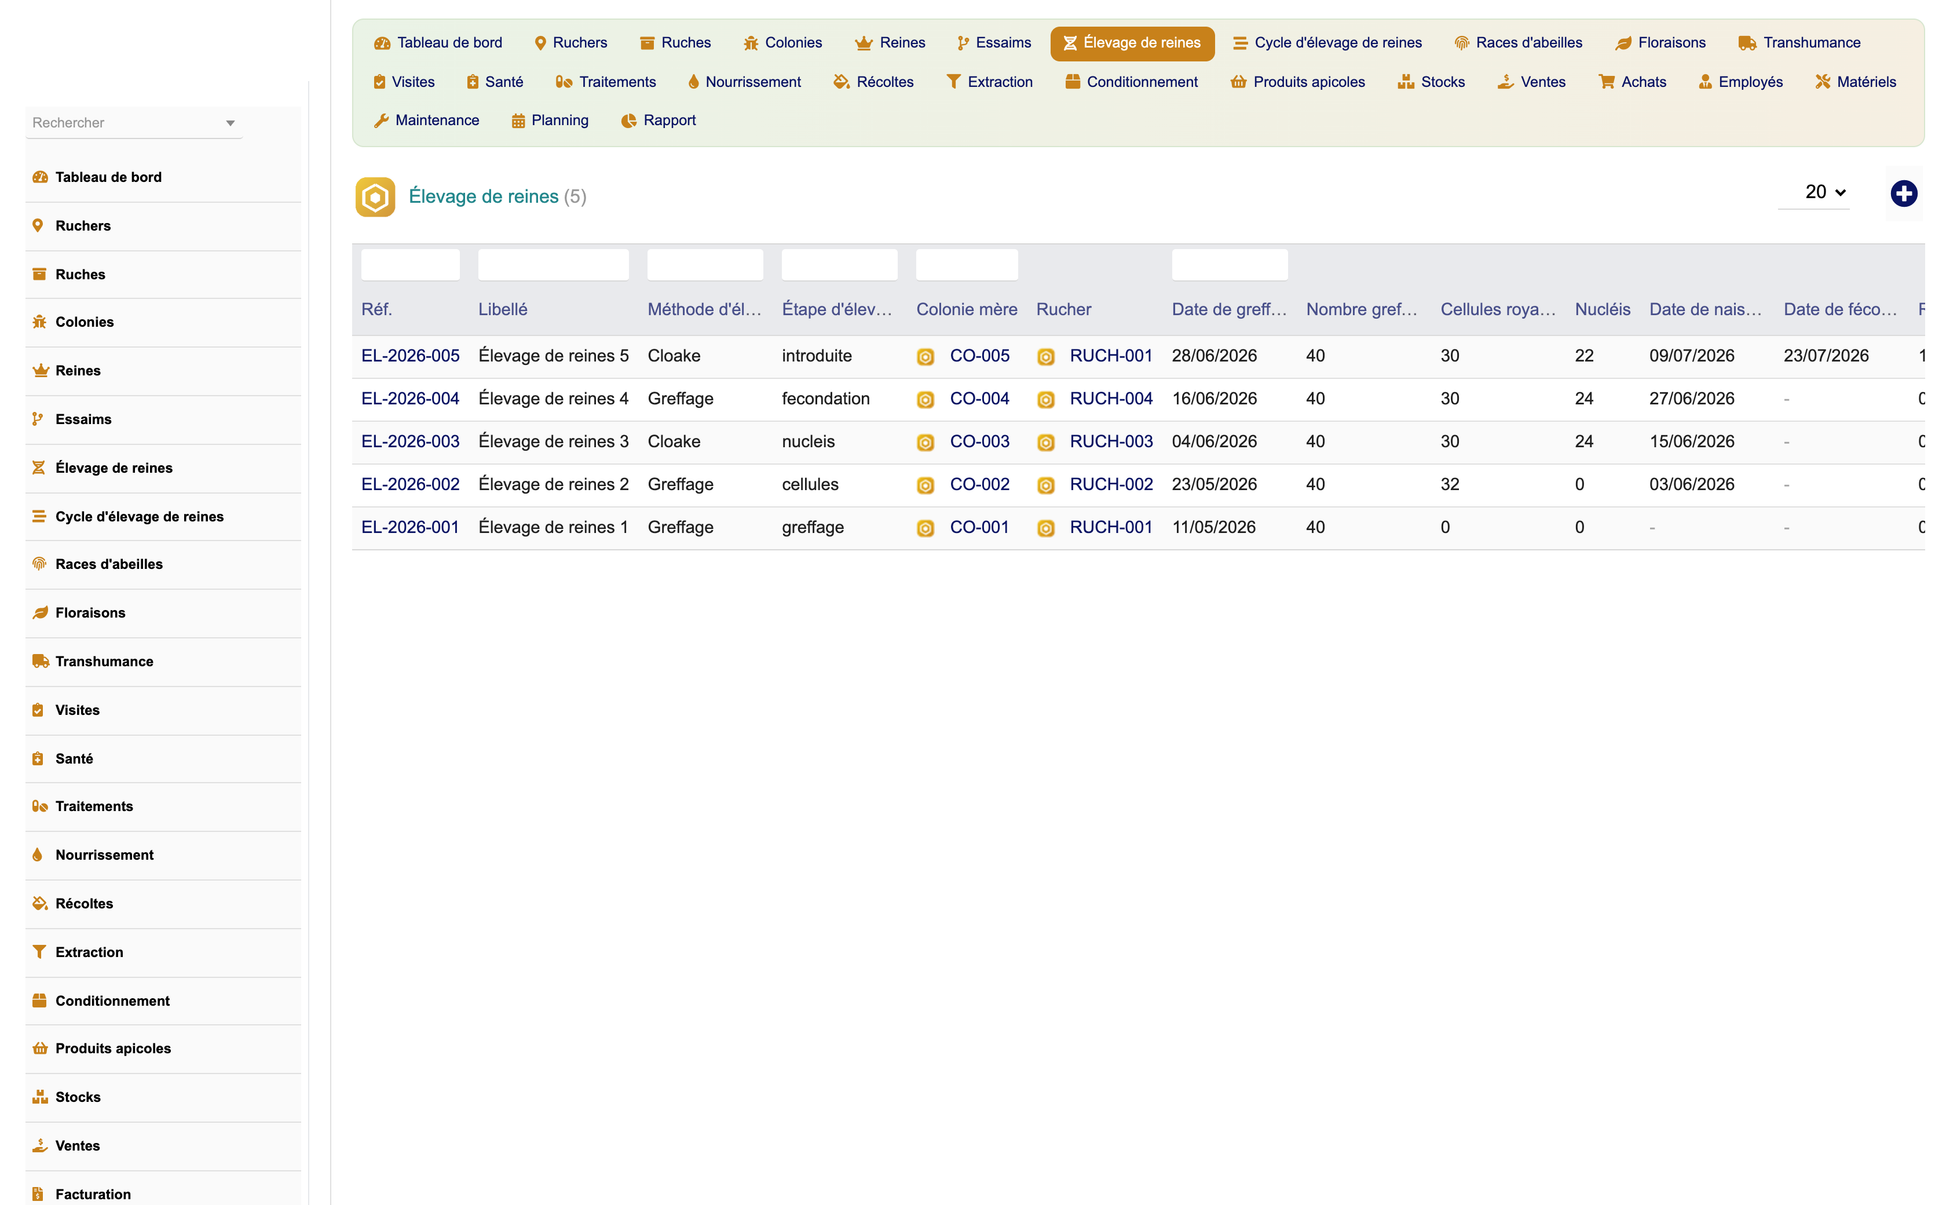Screen dimensions: 1946x1205
Task: Sort by the Colonie mère column header
Action: point(966,310)
